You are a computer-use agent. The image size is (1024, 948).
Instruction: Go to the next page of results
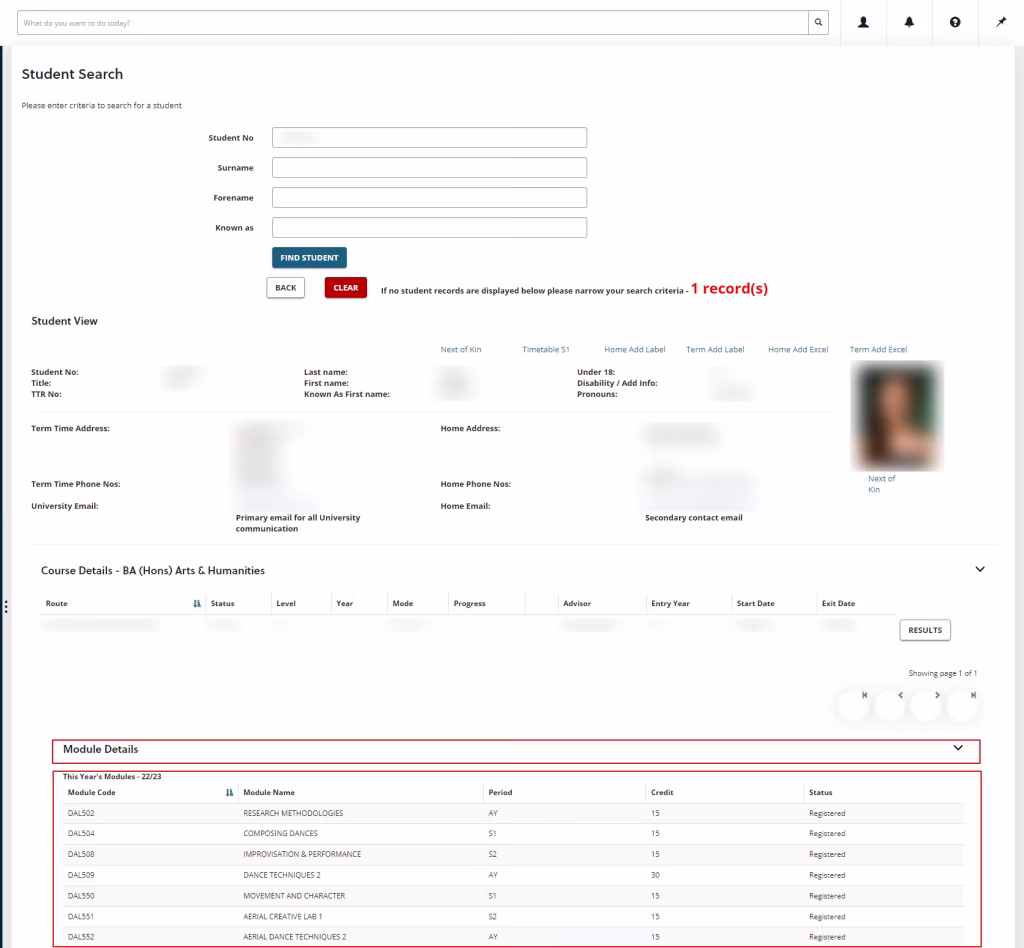coord(937,696)
